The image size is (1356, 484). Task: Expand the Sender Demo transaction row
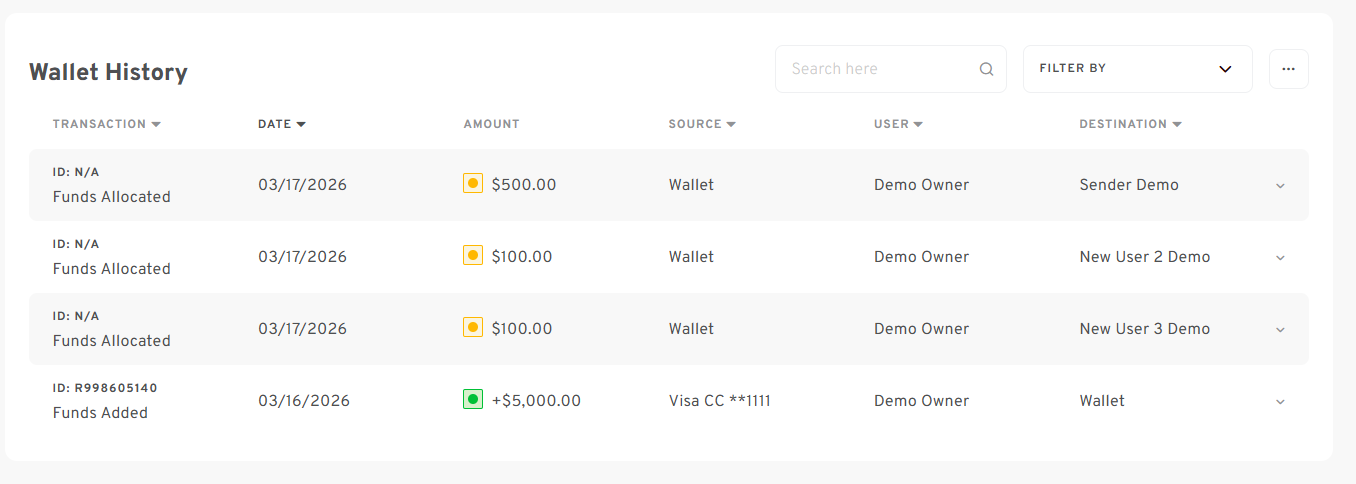coord(1280,186)
